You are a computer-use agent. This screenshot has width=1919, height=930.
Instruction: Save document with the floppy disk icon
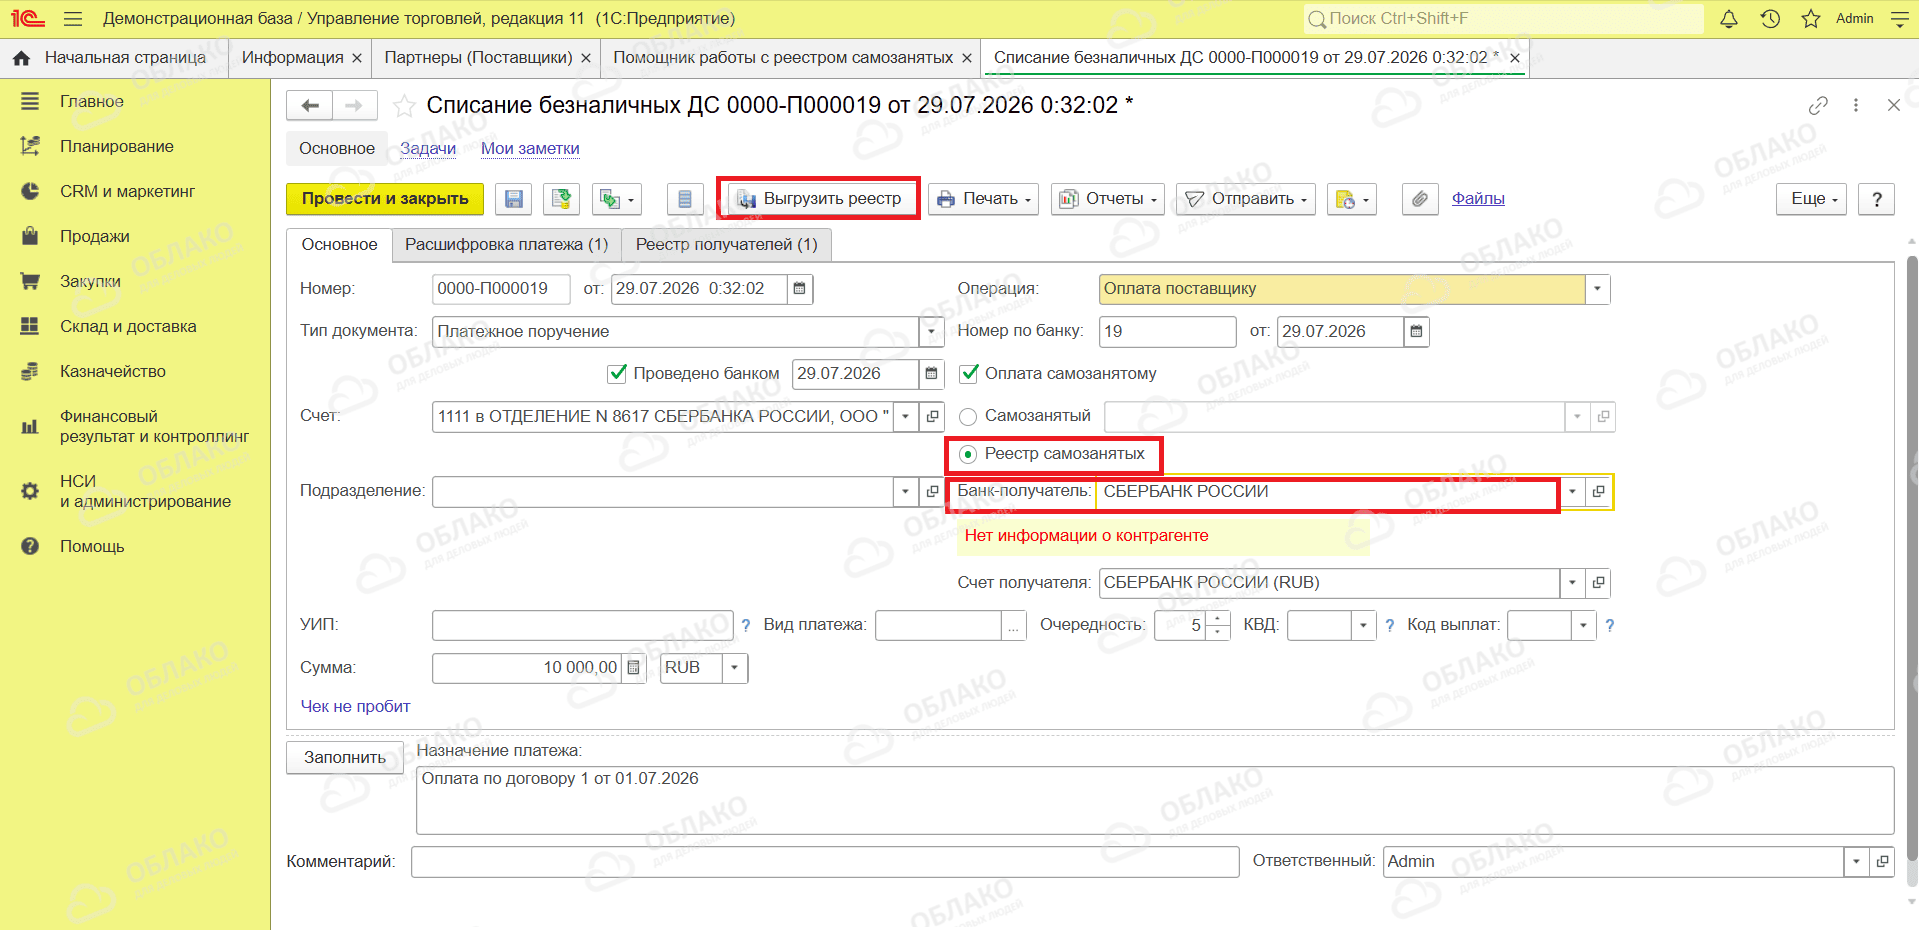point(514,199)
